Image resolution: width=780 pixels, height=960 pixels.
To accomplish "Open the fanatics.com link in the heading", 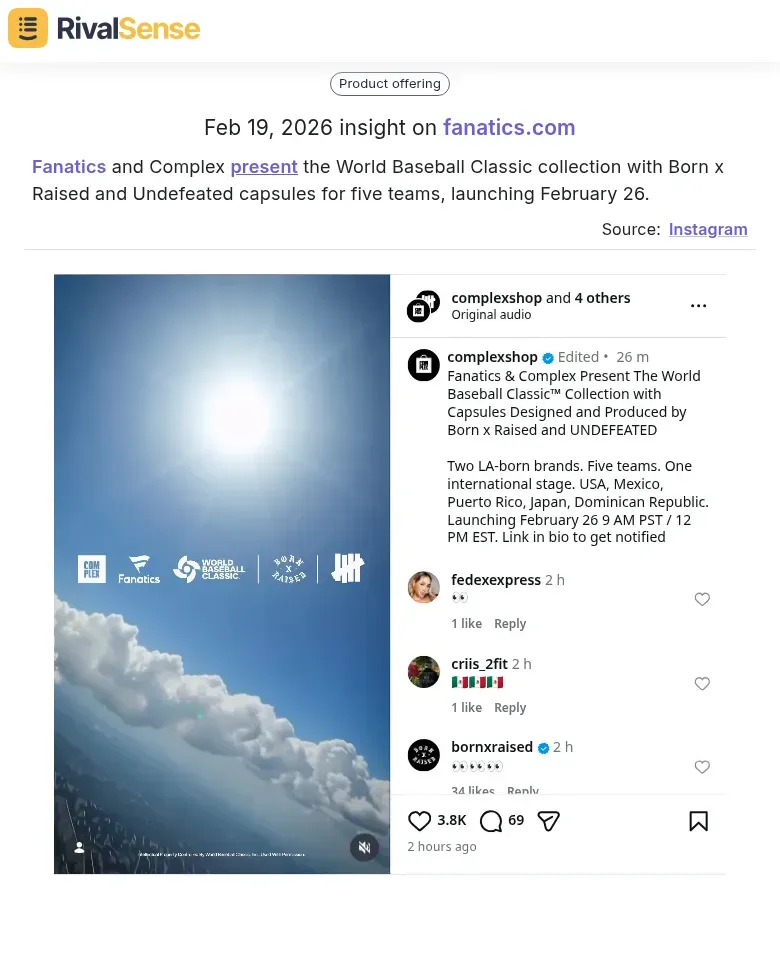I will 509,128.
